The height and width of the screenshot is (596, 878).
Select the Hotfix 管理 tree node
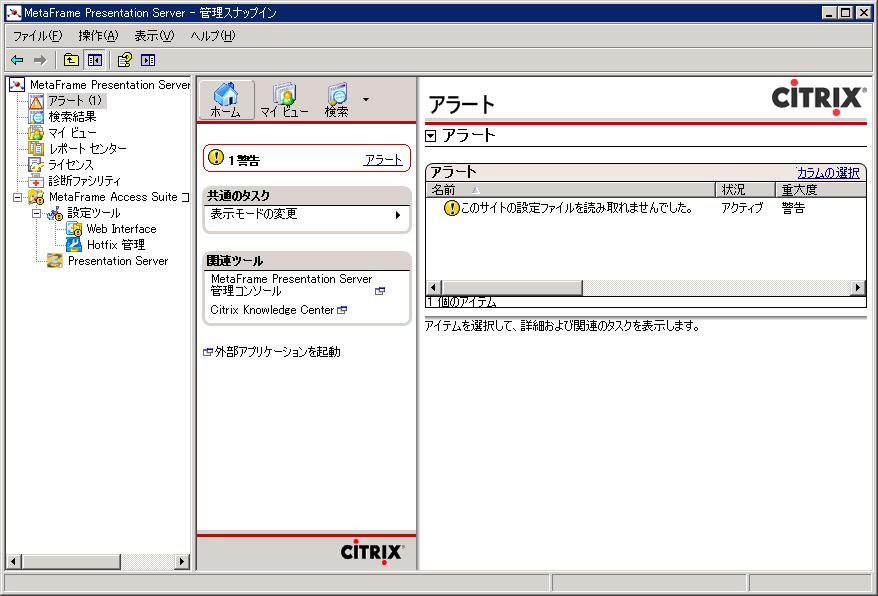point(115,245)
